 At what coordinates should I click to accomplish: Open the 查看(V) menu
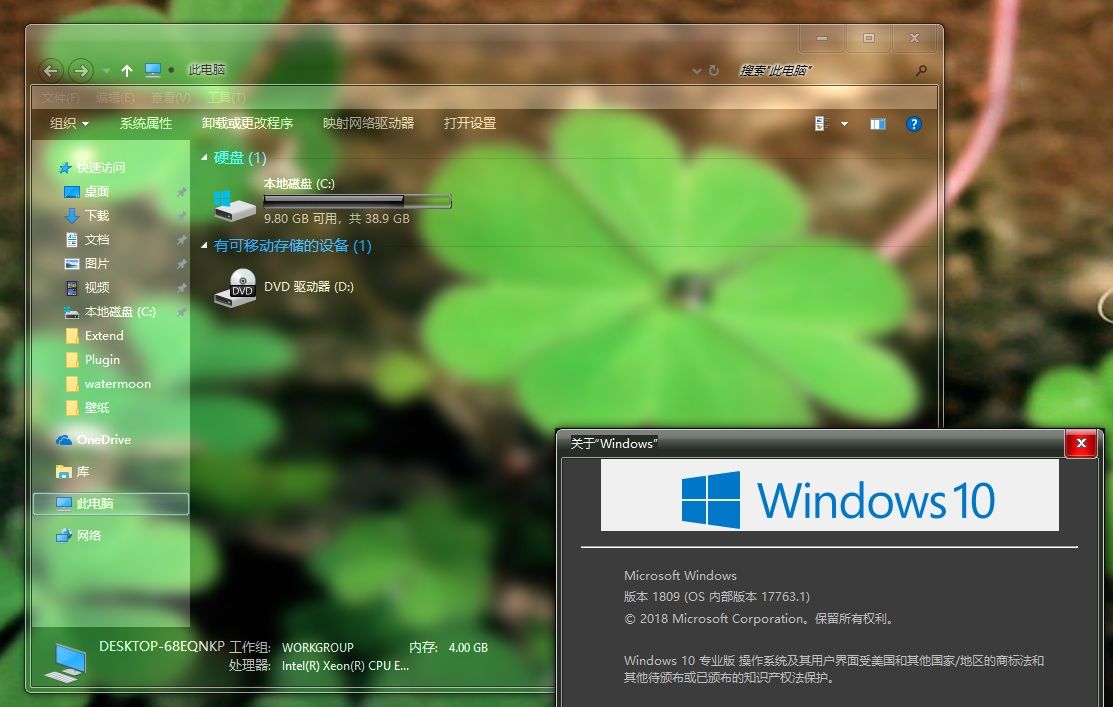tap(171, 97)
